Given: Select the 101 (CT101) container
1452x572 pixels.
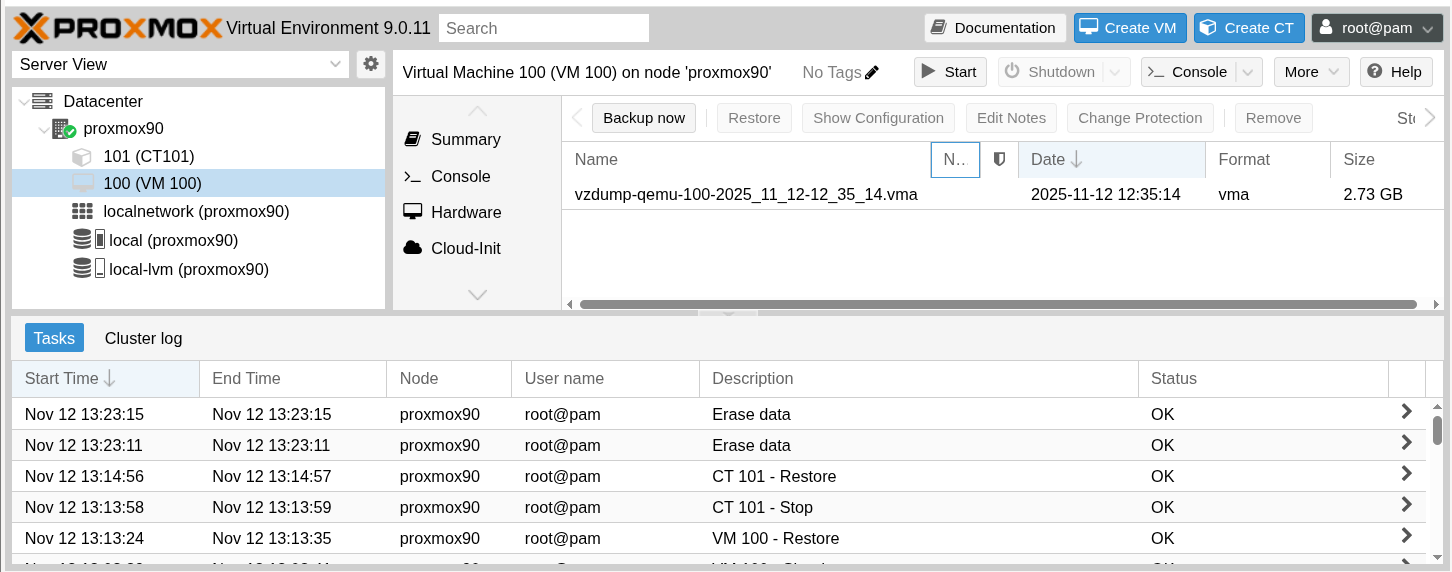Looking at the screenshot, I should pyautogui.click(x=148, y=156).
